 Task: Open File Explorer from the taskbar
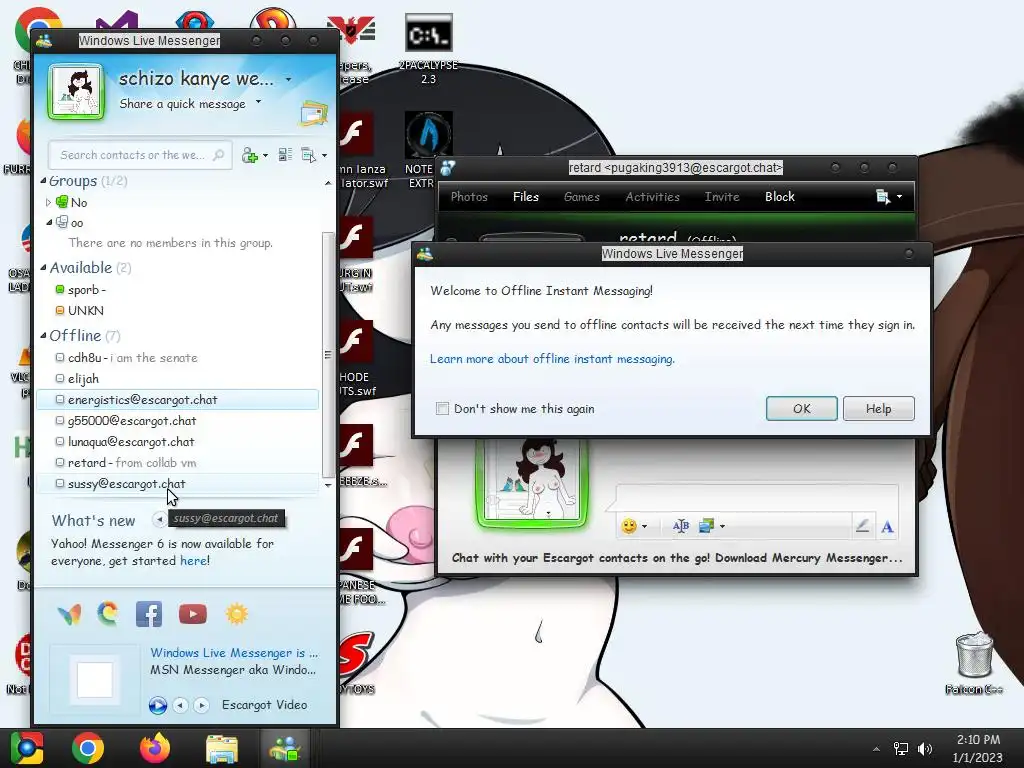222,748
